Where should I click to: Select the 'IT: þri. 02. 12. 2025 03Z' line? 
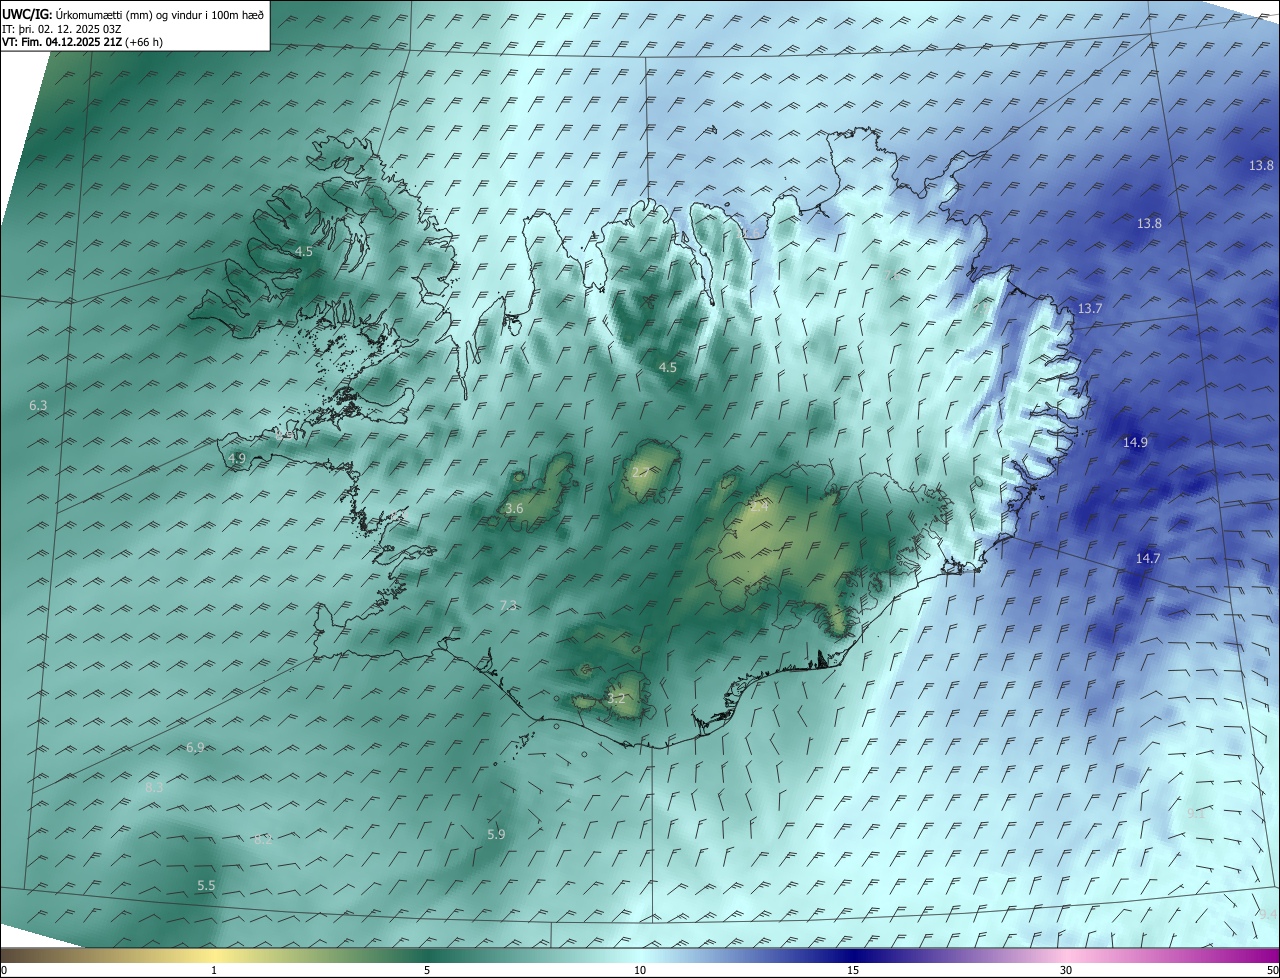click(62, 28)
